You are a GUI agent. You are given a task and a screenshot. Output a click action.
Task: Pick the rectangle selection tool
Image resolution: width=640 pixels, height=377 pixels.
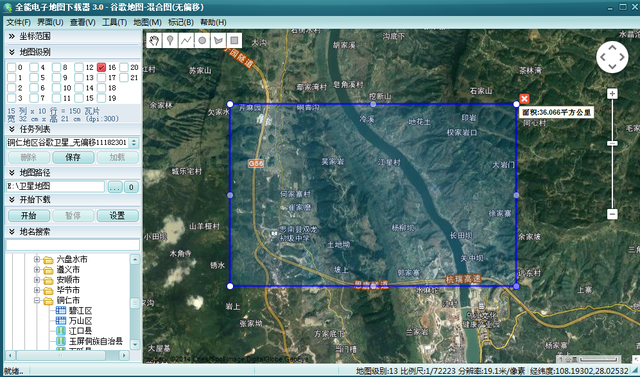234,40
